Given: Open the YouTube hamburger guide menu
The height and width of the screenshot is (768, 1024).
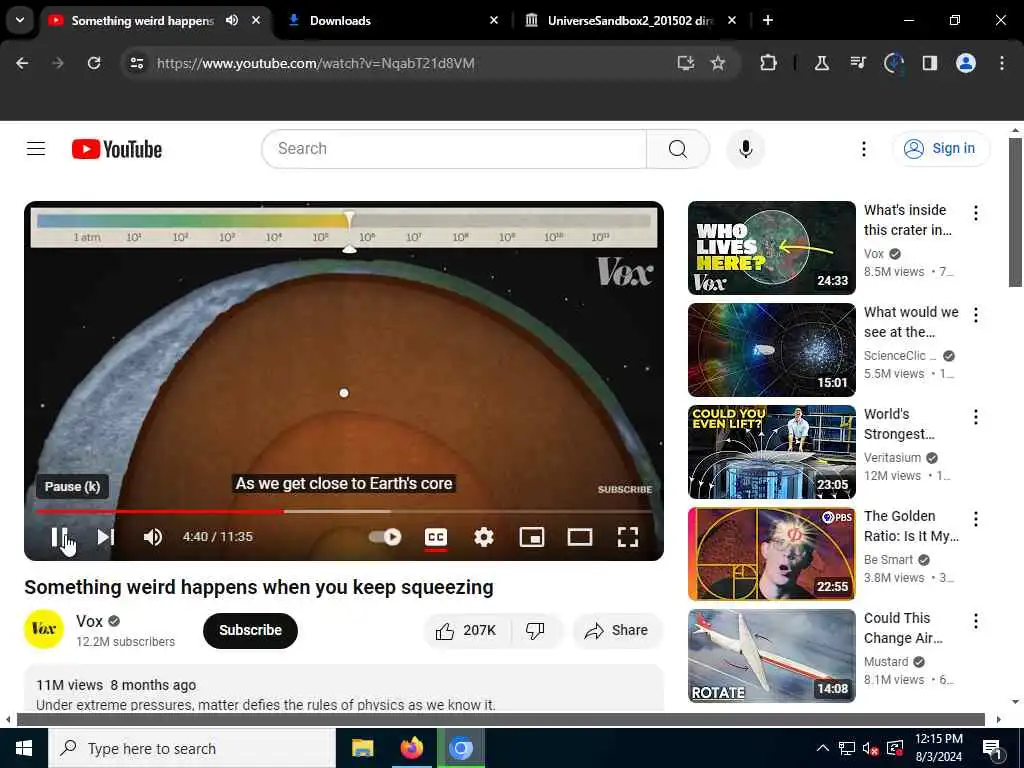Looking at the screenshot, I should (x=36, y=149).
